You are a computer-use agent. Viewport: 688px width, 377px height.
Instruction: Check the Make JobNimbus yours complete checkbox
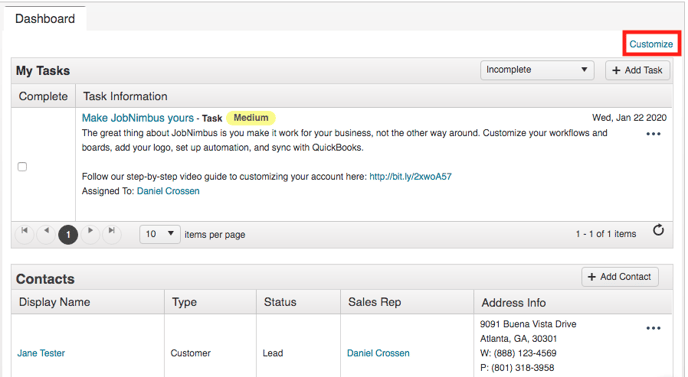22,166
